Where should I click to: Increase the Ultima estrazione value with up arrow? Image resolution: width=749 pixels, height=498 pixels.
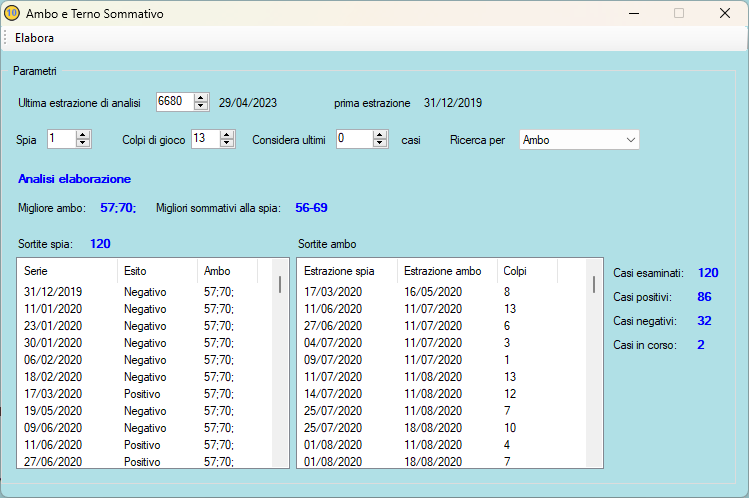pos(201,98)
